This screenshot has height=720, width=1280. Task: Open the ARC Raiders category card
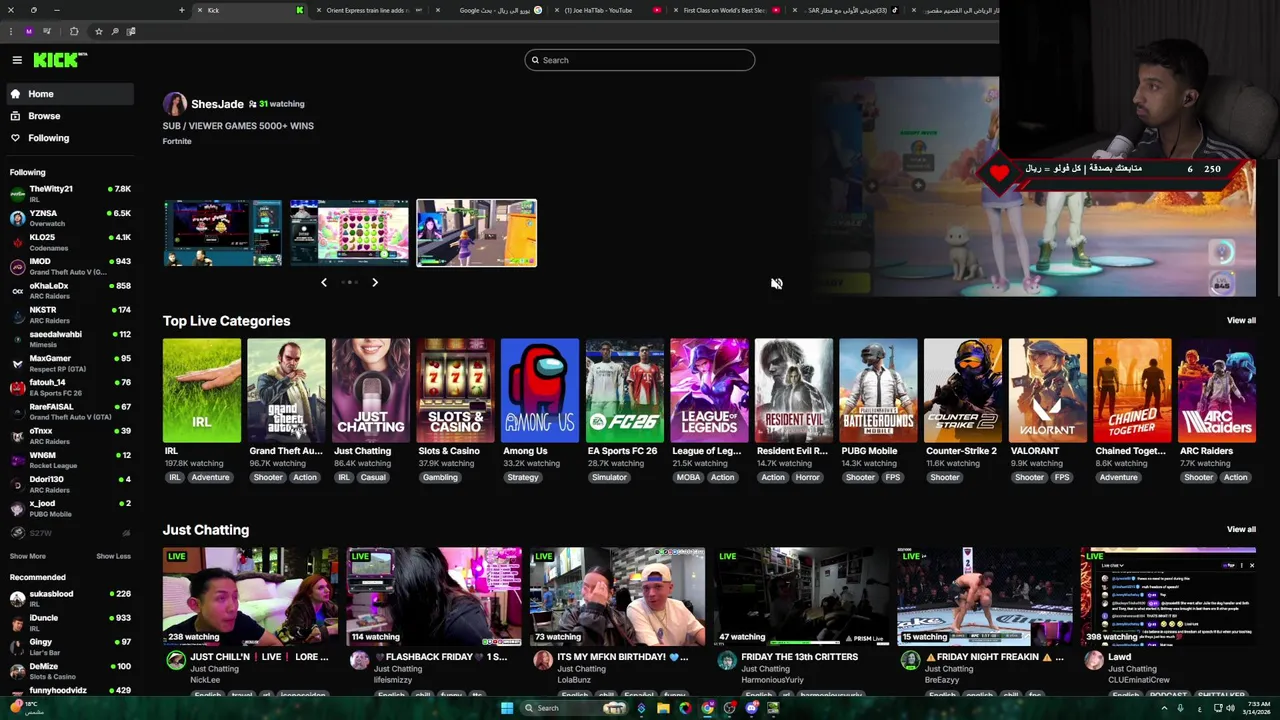pyautogui.click(x=1217, y=390)
